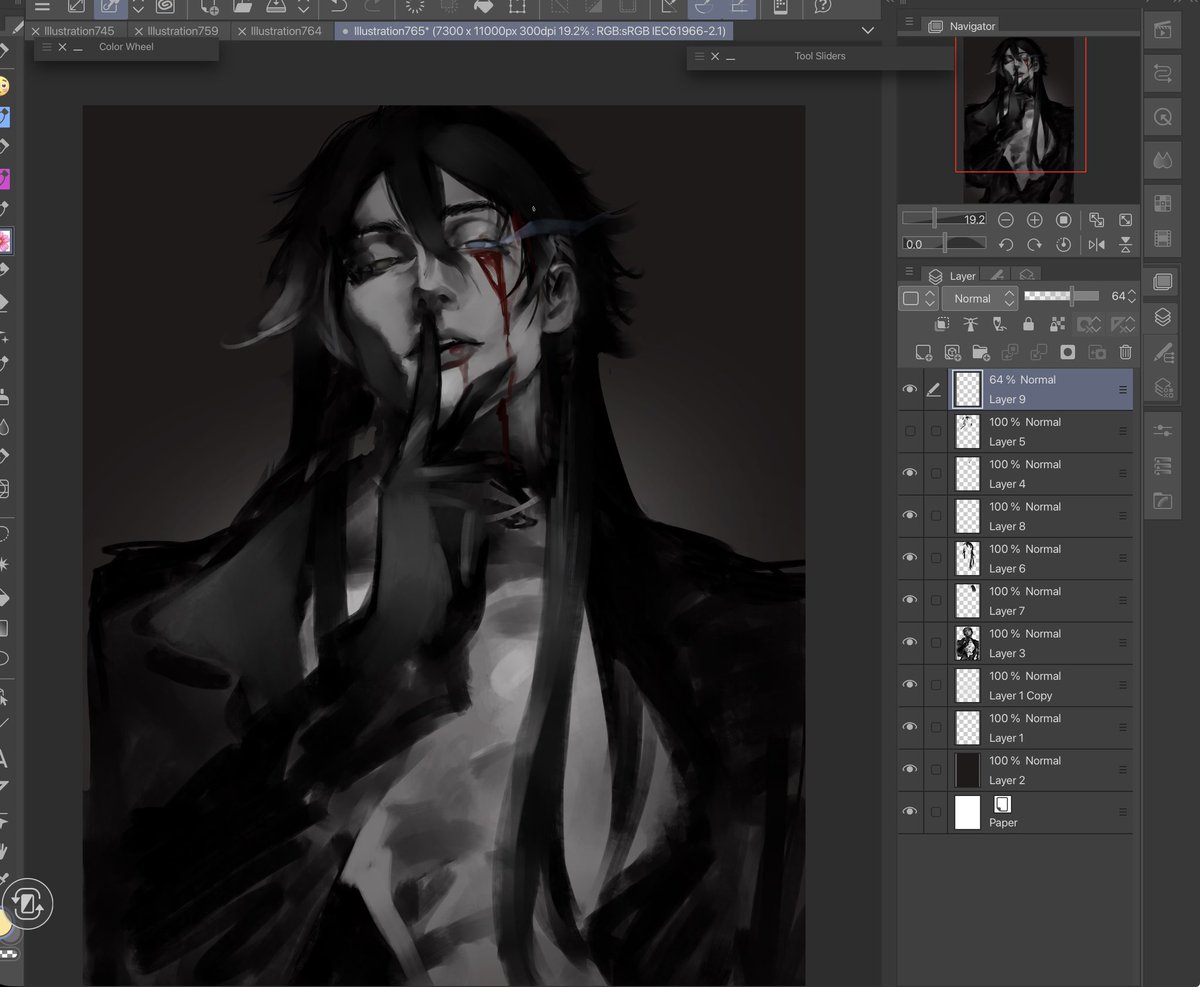Click the circular rotate button at bottom left

point(28,904)
